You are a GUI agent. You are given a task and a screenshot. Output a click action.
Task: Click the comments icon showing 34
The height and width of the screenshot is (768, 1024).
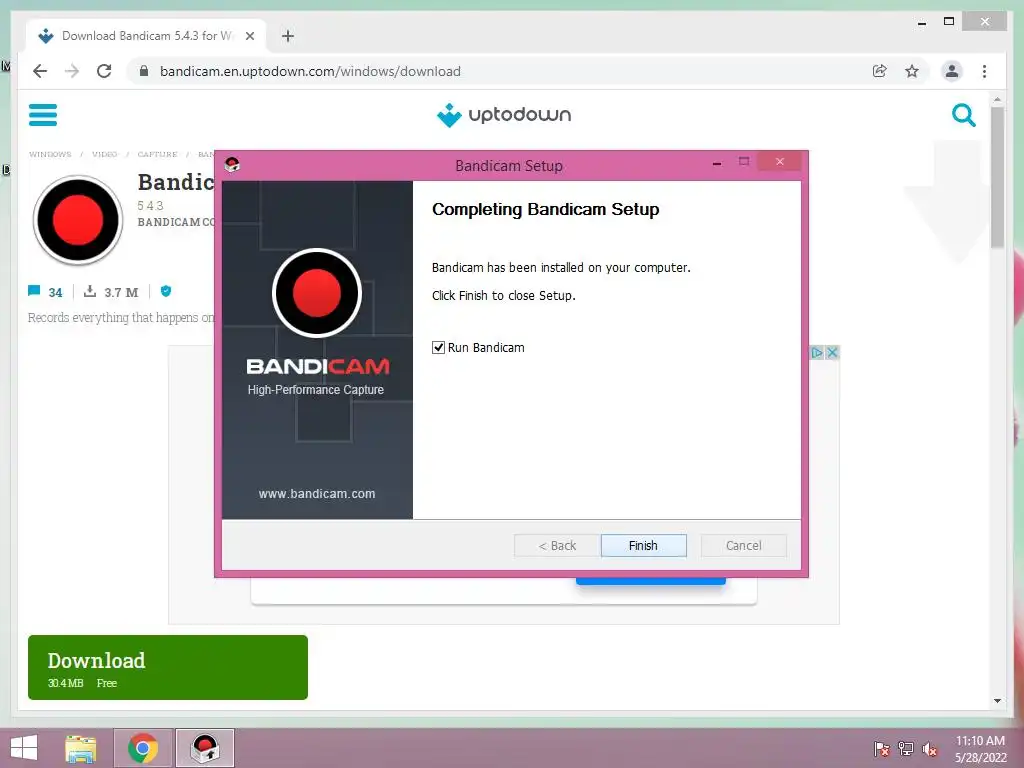34,291
